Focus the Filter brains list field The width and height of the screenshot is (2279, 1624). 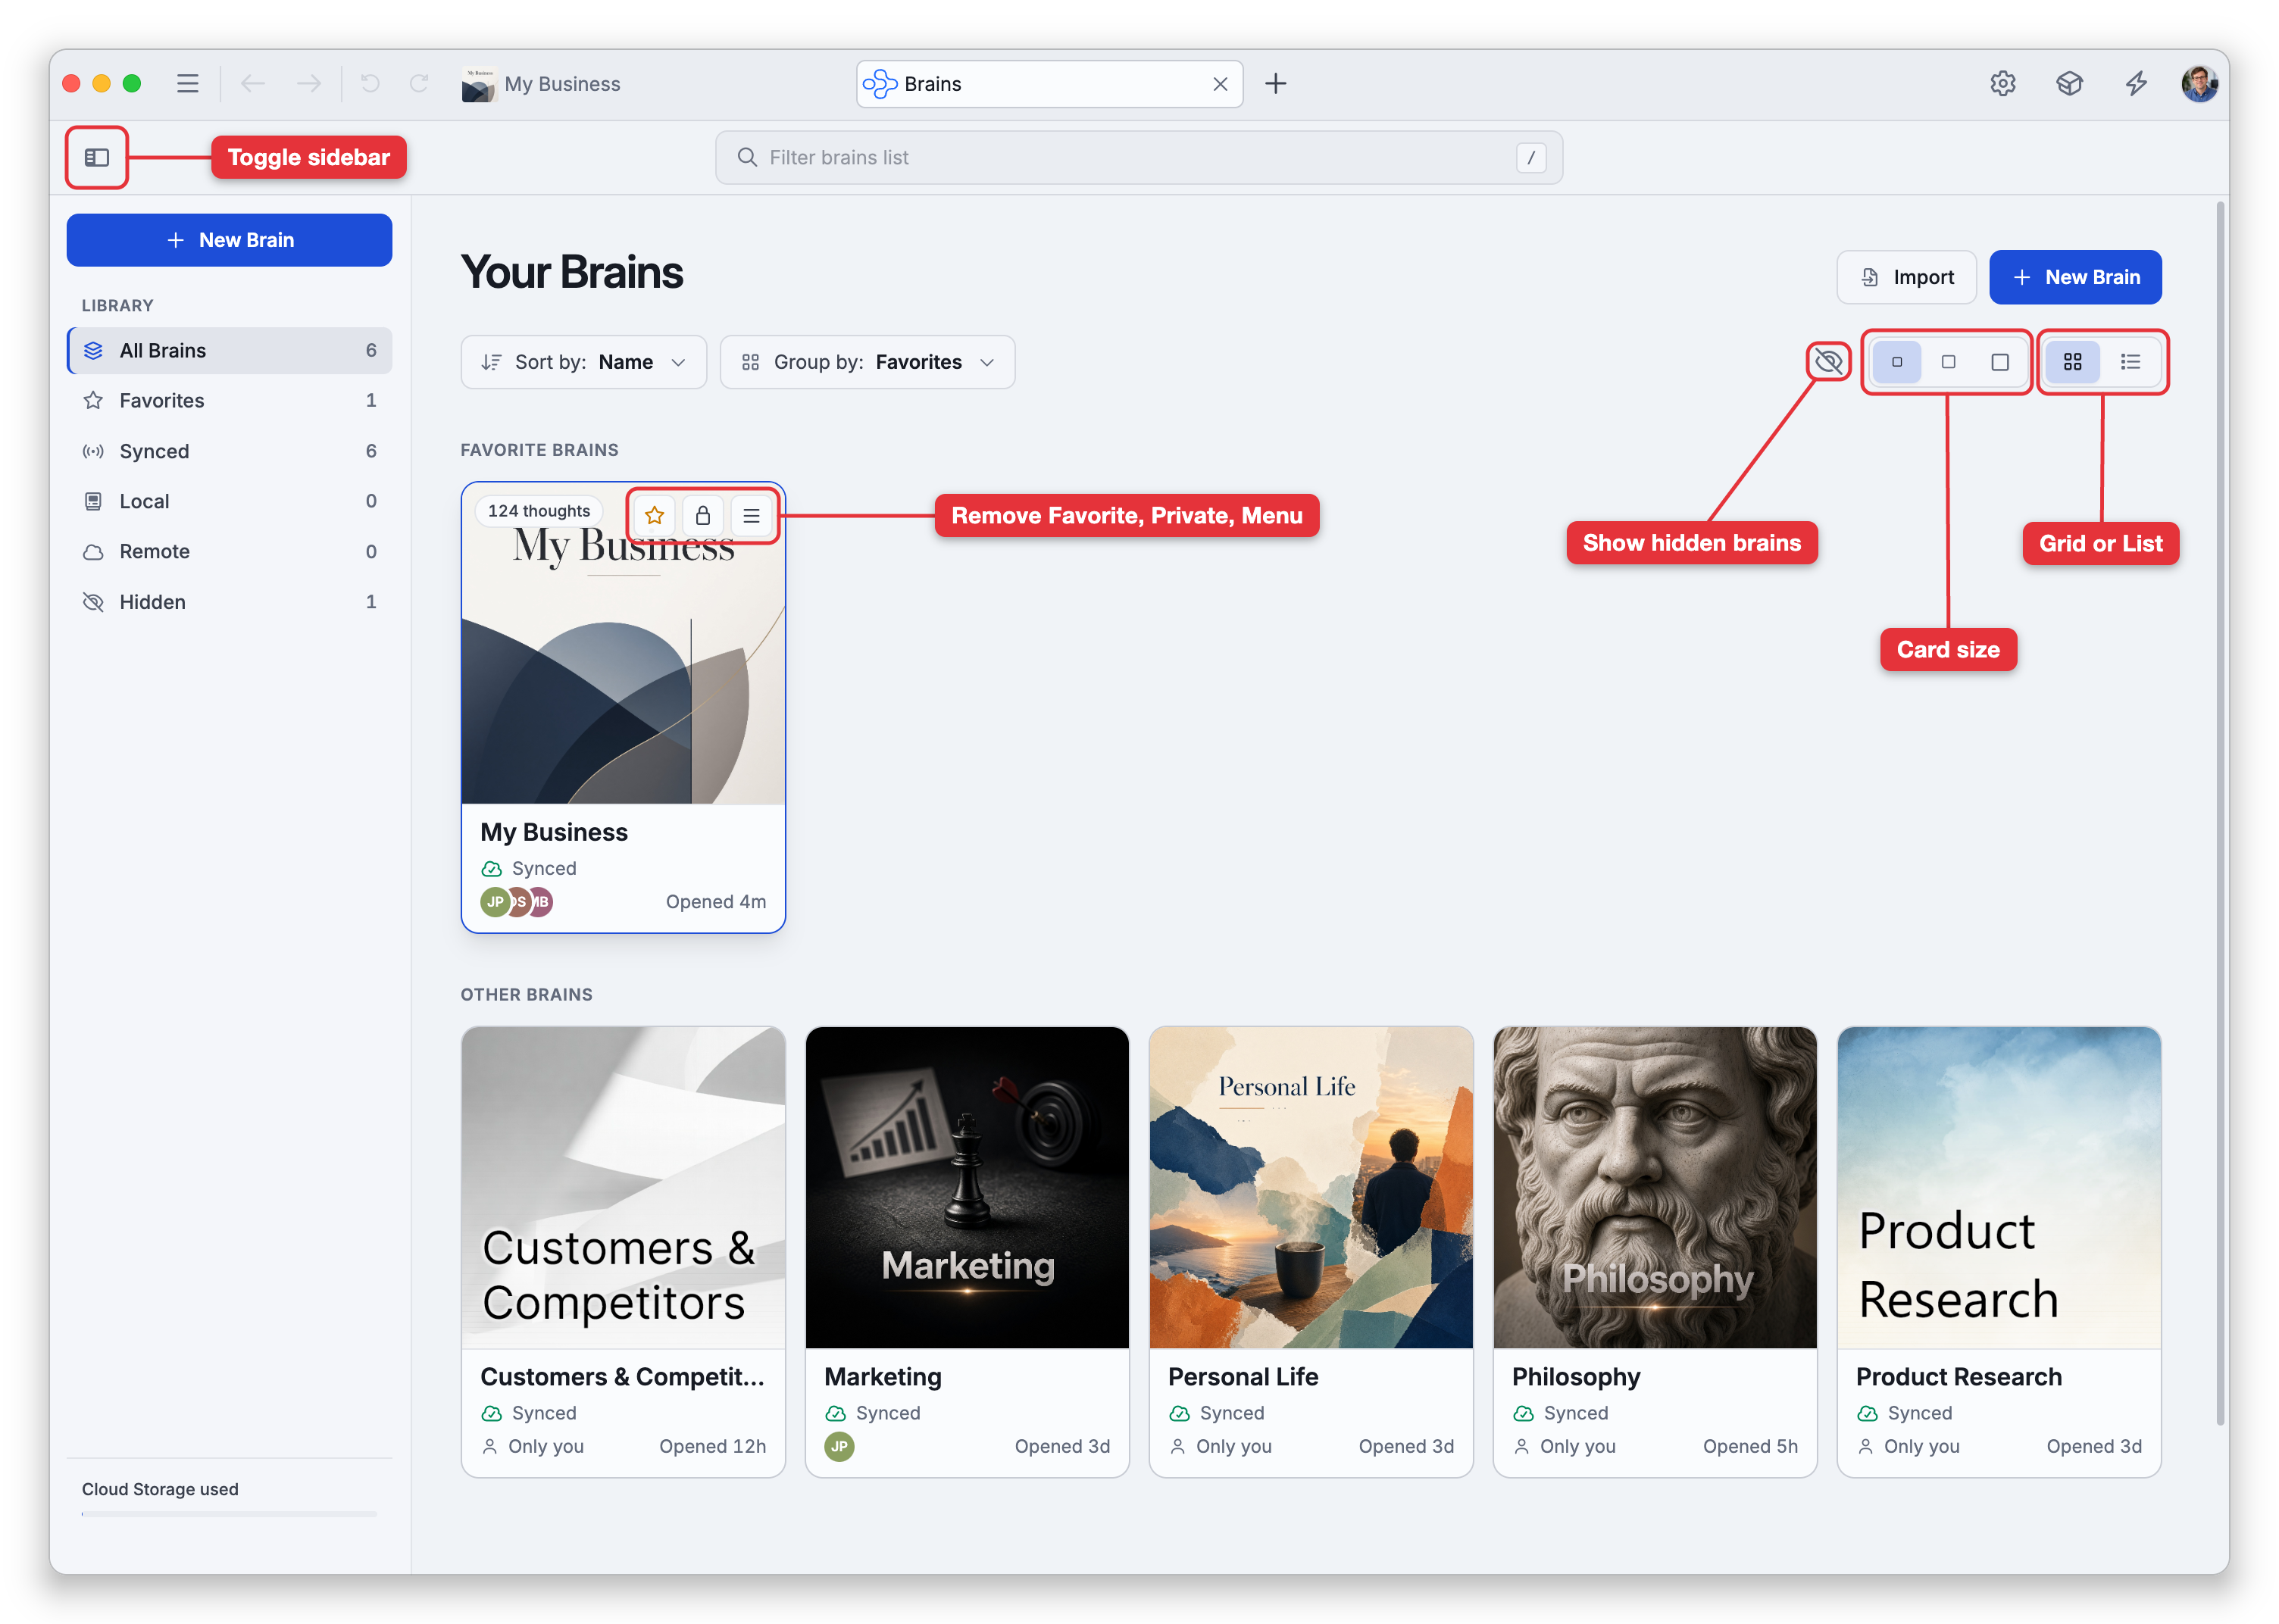point(1138,157)
